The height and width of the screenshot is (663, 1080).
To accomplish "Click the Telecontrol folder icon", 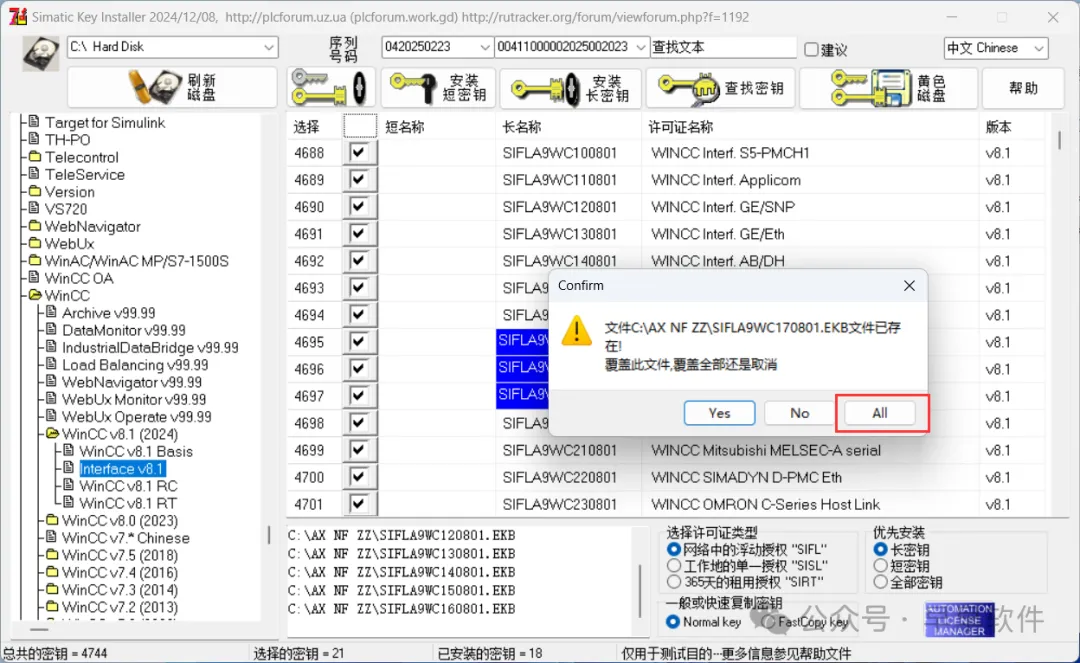I will point(34,156).
